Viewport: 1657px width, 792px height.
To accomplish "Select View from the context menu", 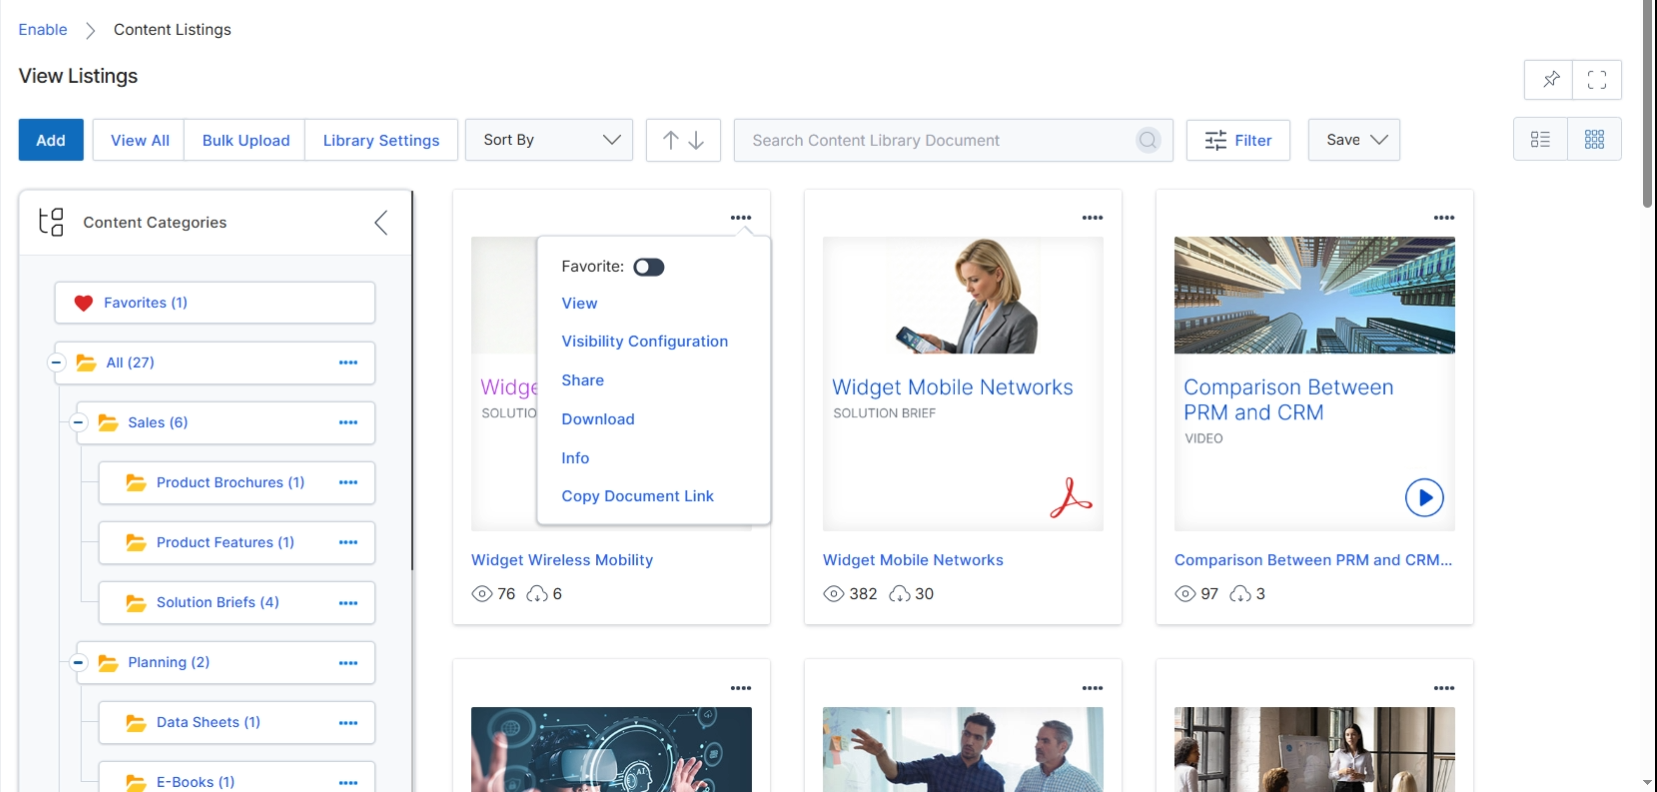I will [579, 304].
